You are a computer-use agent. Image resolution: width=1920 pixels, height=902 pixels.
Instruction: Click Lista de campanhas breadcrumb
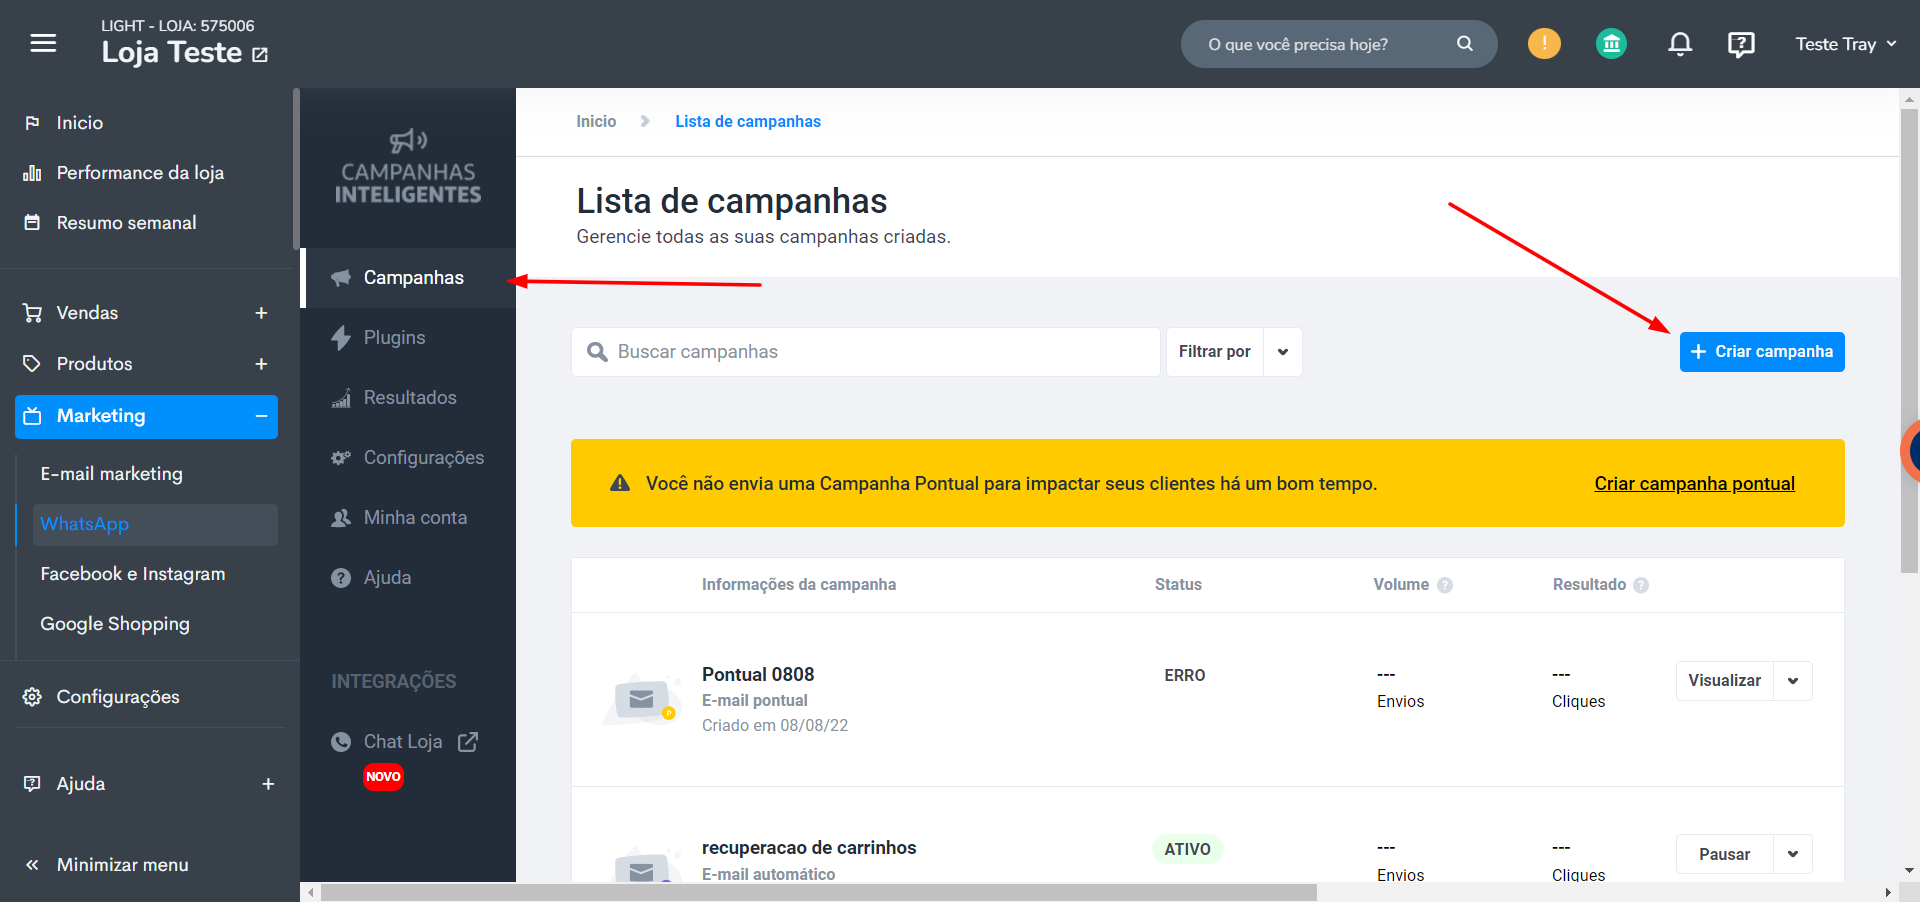click(748, 122)
